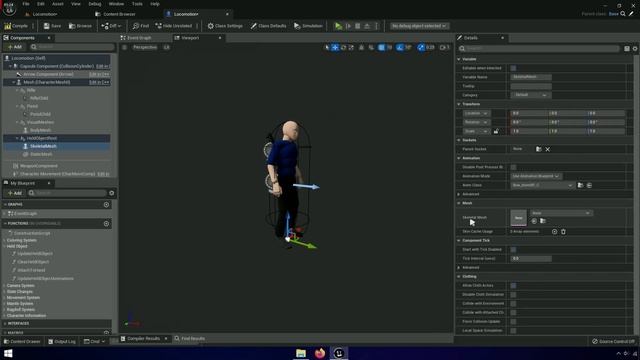Activate the translate gizmo tool in viewport
This screenshot has width=640, height=360.
tap(335, 47)
